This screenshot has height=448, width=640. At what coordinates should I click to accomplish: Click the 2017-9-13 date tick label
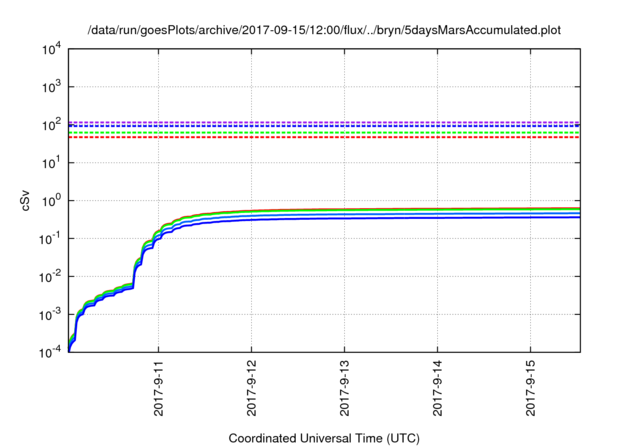344,388
